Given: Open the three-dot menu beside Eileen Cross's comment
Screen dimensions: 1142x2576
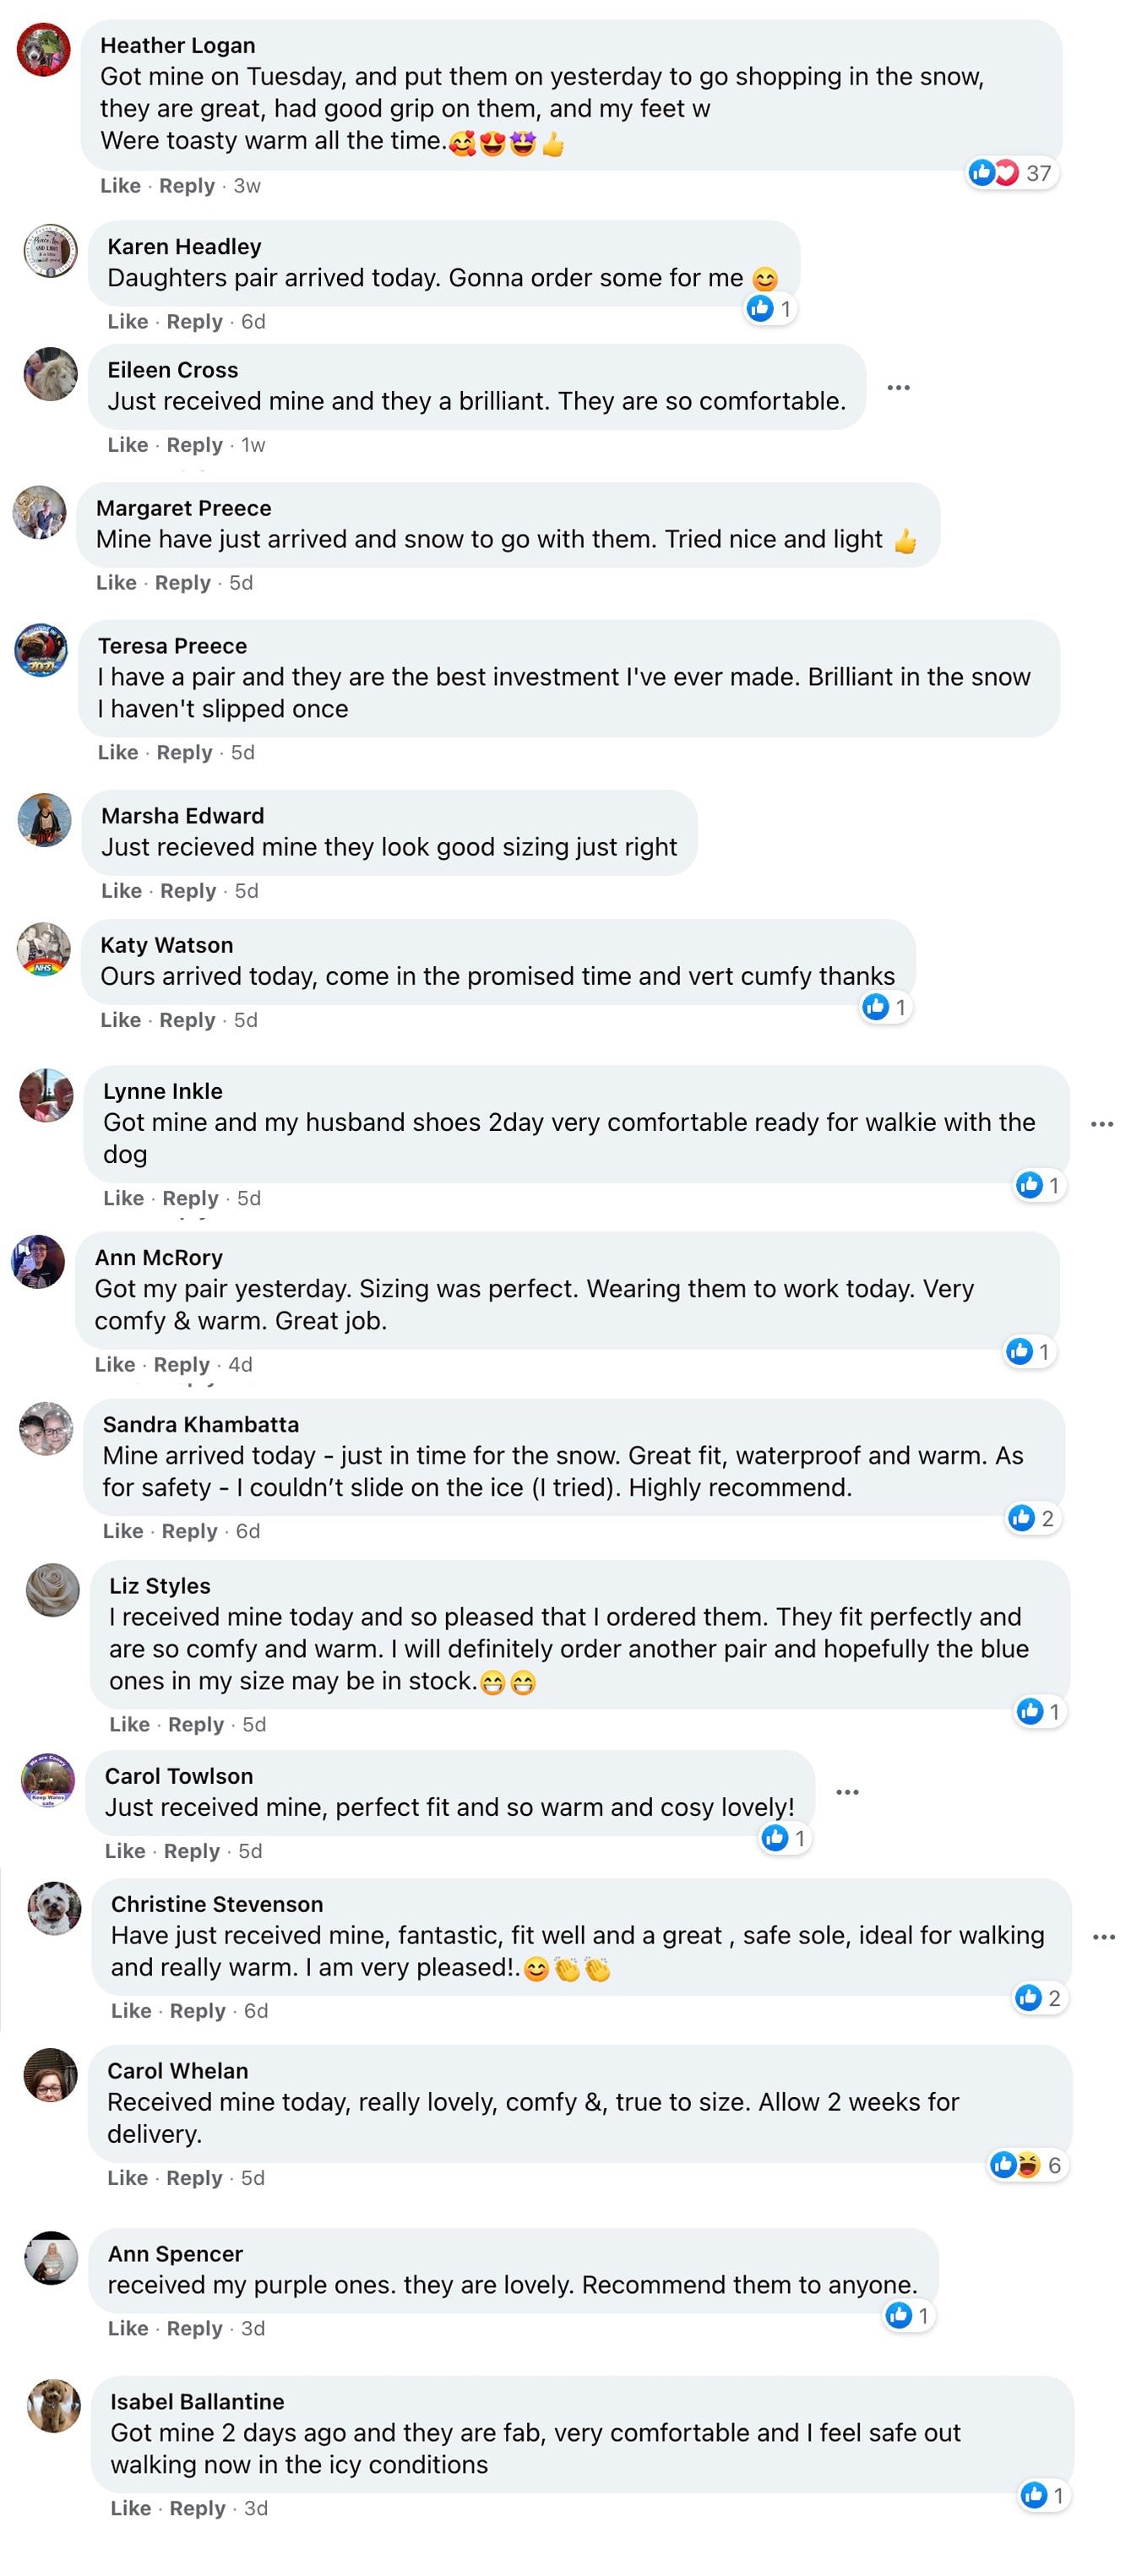Looking at the screenshot, I should (x=898, y=387).
